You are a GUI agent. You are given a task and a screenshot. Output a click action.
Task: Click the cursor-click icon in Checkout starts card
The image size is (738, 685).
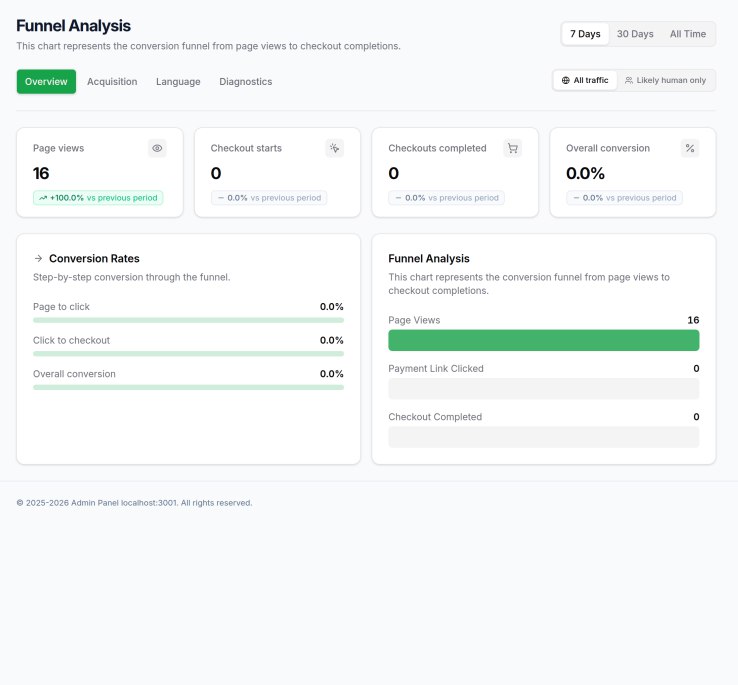point(335,148)
